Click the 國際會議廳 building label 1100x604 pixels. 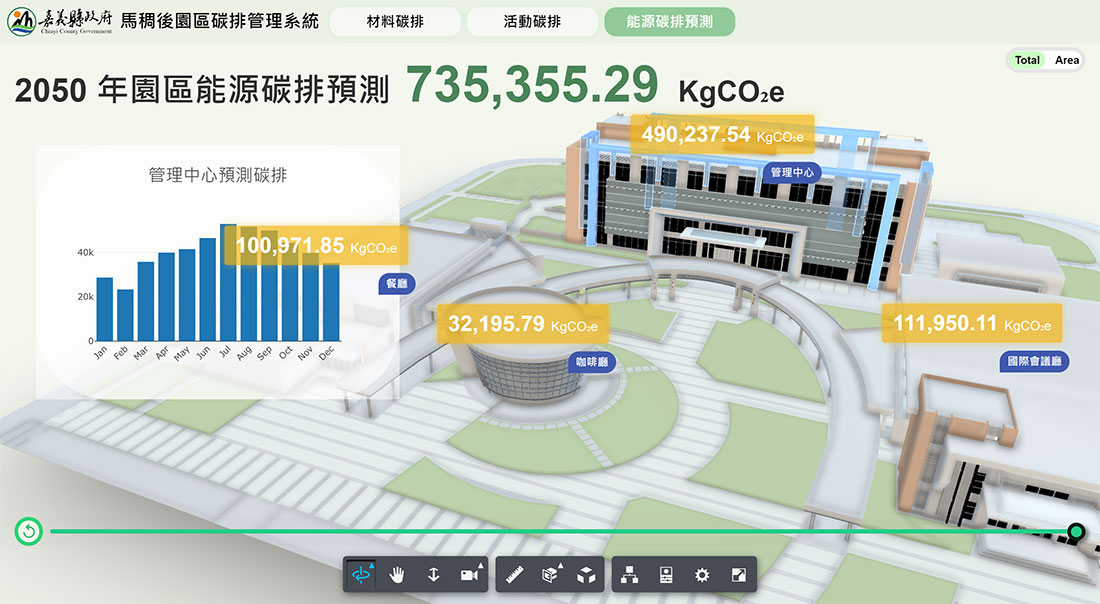coord(1035,362)
